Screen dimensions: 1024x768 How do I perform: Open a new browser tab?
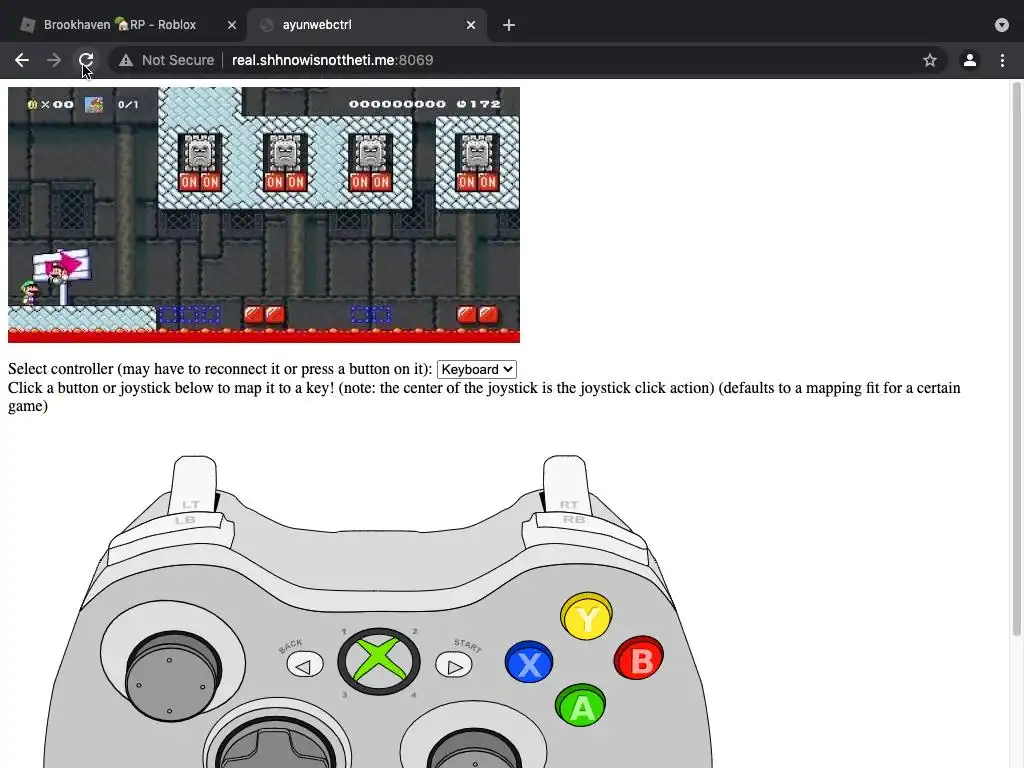pos(509,25)
